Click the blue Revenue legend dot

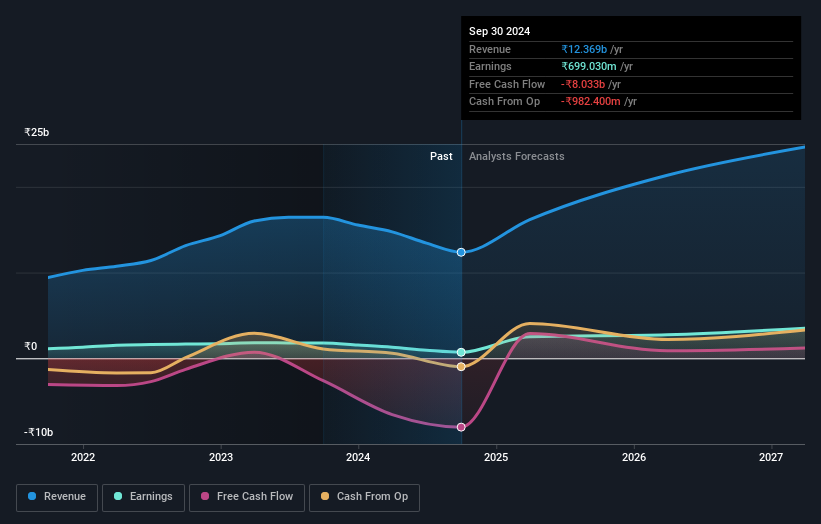click(x=32, y=496)
